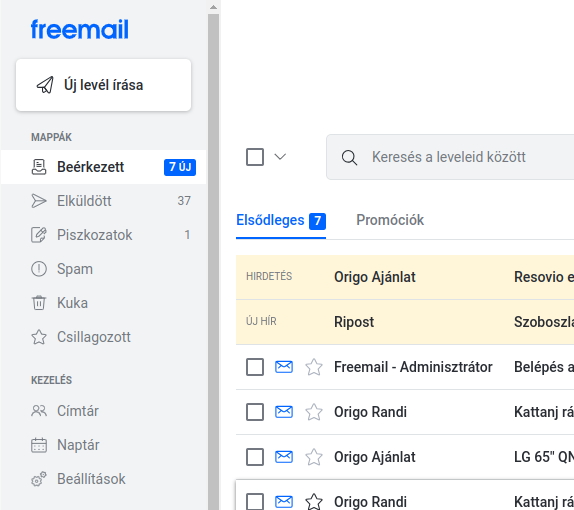This screenshot has width=574, height=510.
Task: Select the first Origo Randi email checkbox
Action: point(255,412)
